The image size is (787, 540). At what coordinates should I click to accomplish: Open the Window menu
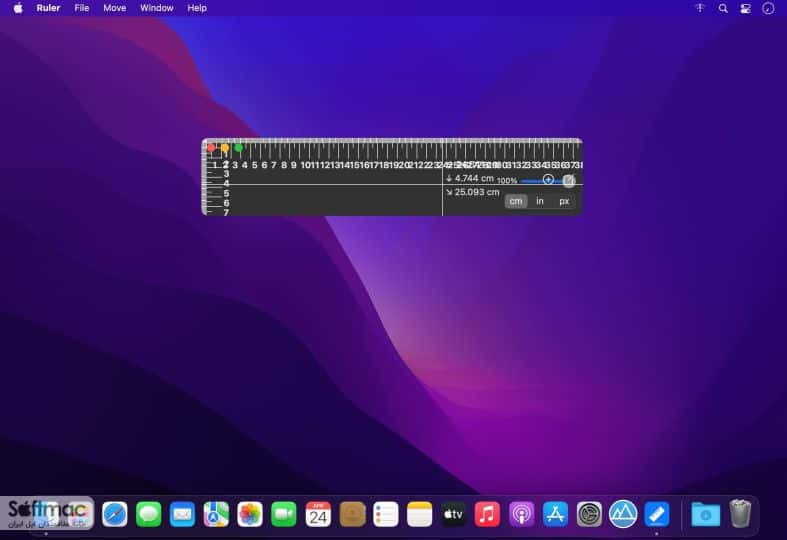coord(157,8)
